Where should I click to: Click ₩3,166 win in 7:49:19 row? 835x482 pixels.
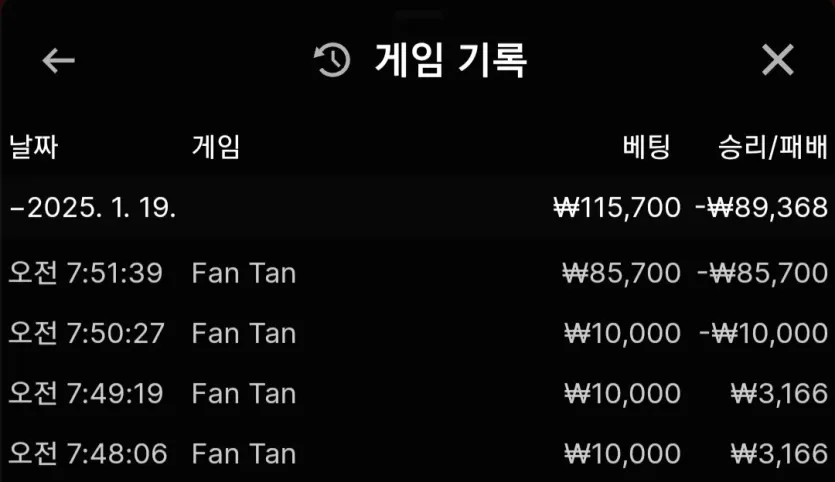pos(780,394)
